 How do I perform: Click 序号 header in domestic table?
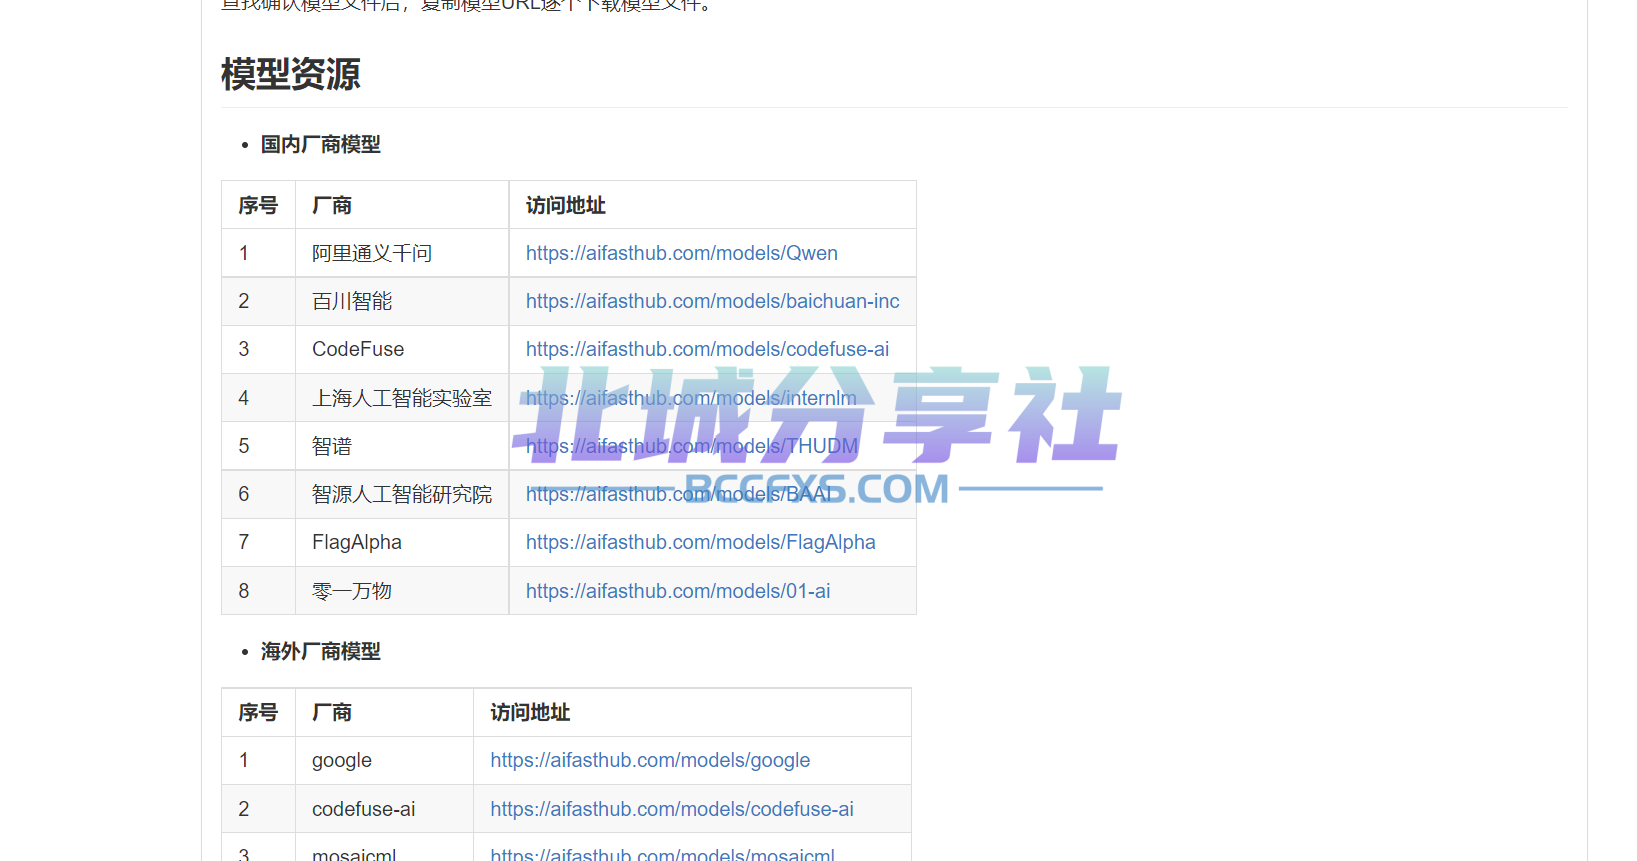point(258,205)
